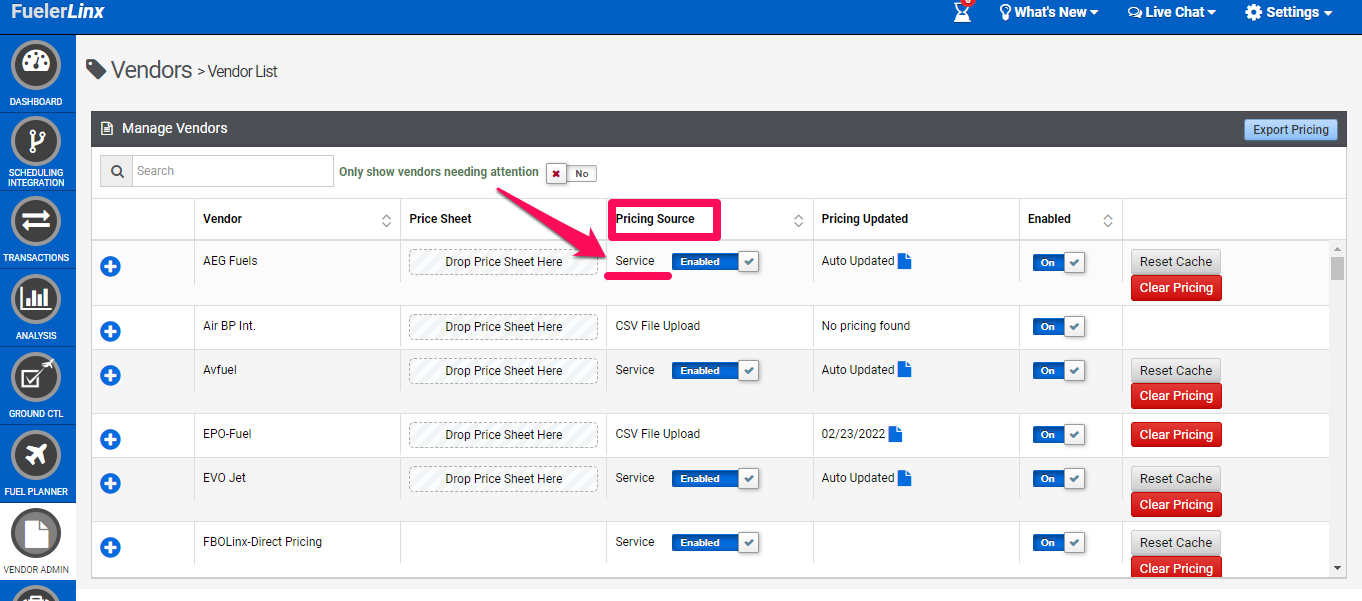Open the Settings dropdown menu
This screenshot has width=1362, height=601.
click(x=1288, y=12)
